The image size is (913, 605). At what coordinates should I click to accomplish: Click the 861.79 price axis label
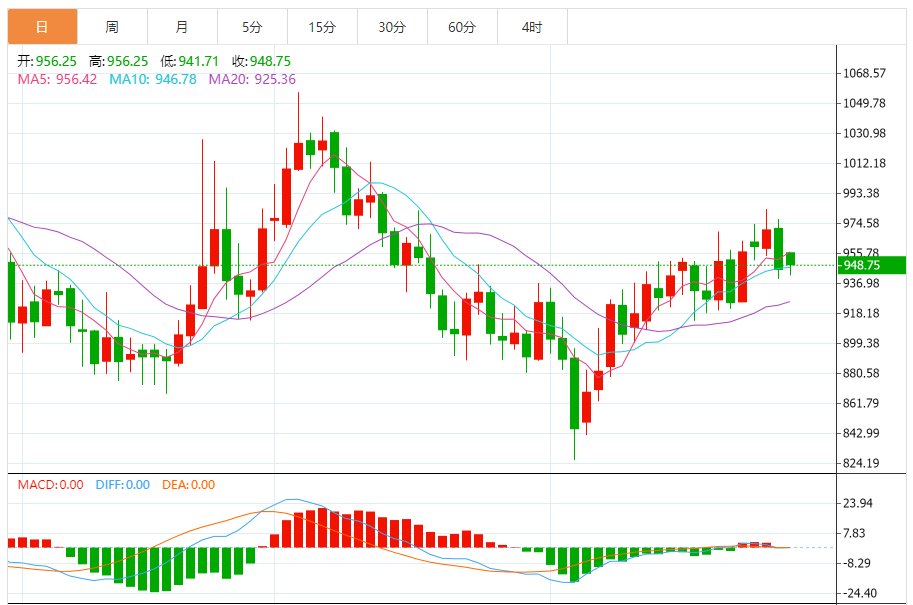861,404
